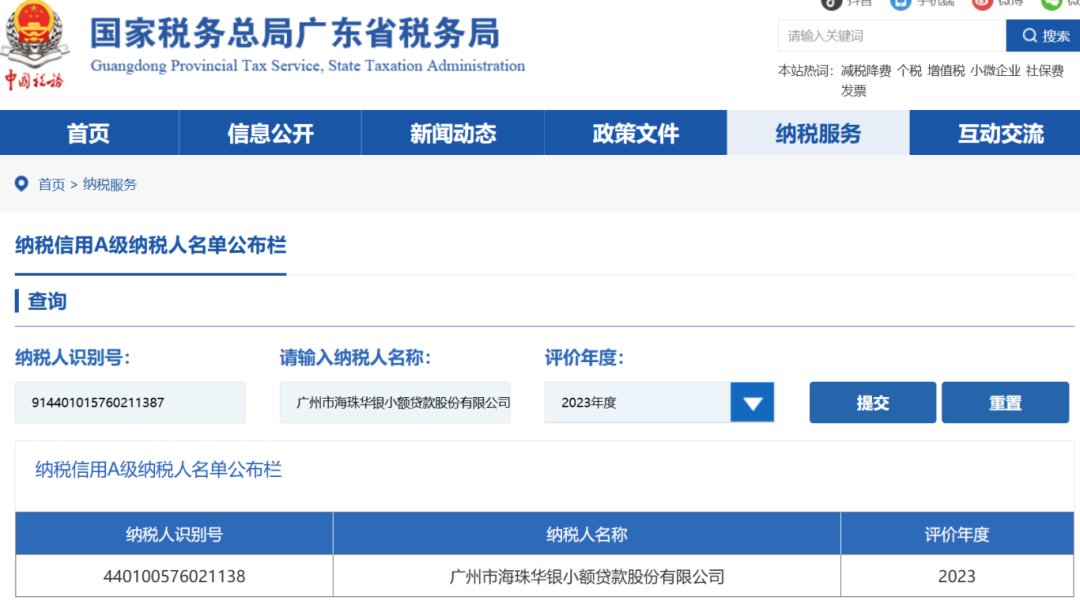Click the 搜索 search button
Viewport: 1080px width, 601px height.
(1043, 36)
